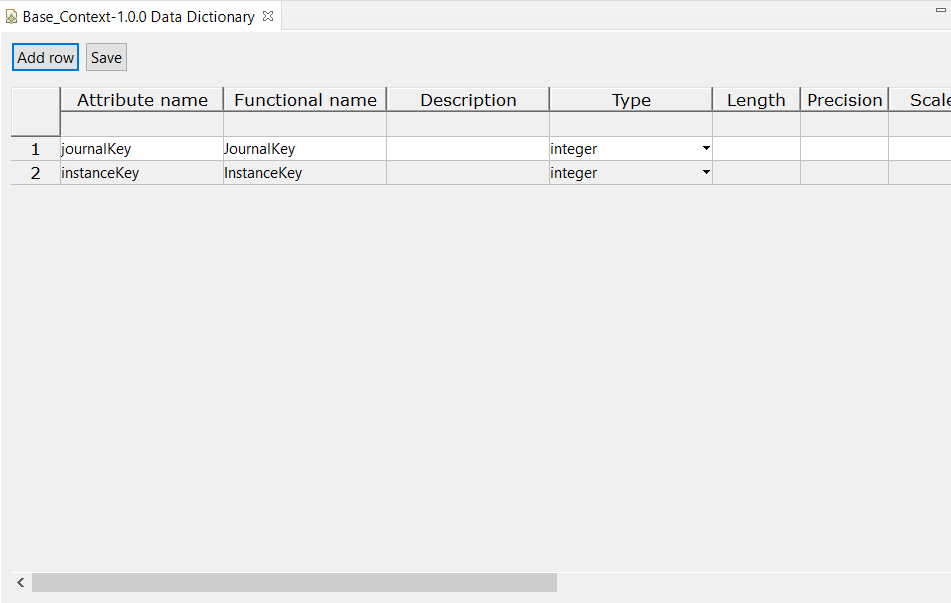Click the Length cell for instanceKey
This screenshot has width=951, height=603.
pyautogui.click(x=756, y=173)
